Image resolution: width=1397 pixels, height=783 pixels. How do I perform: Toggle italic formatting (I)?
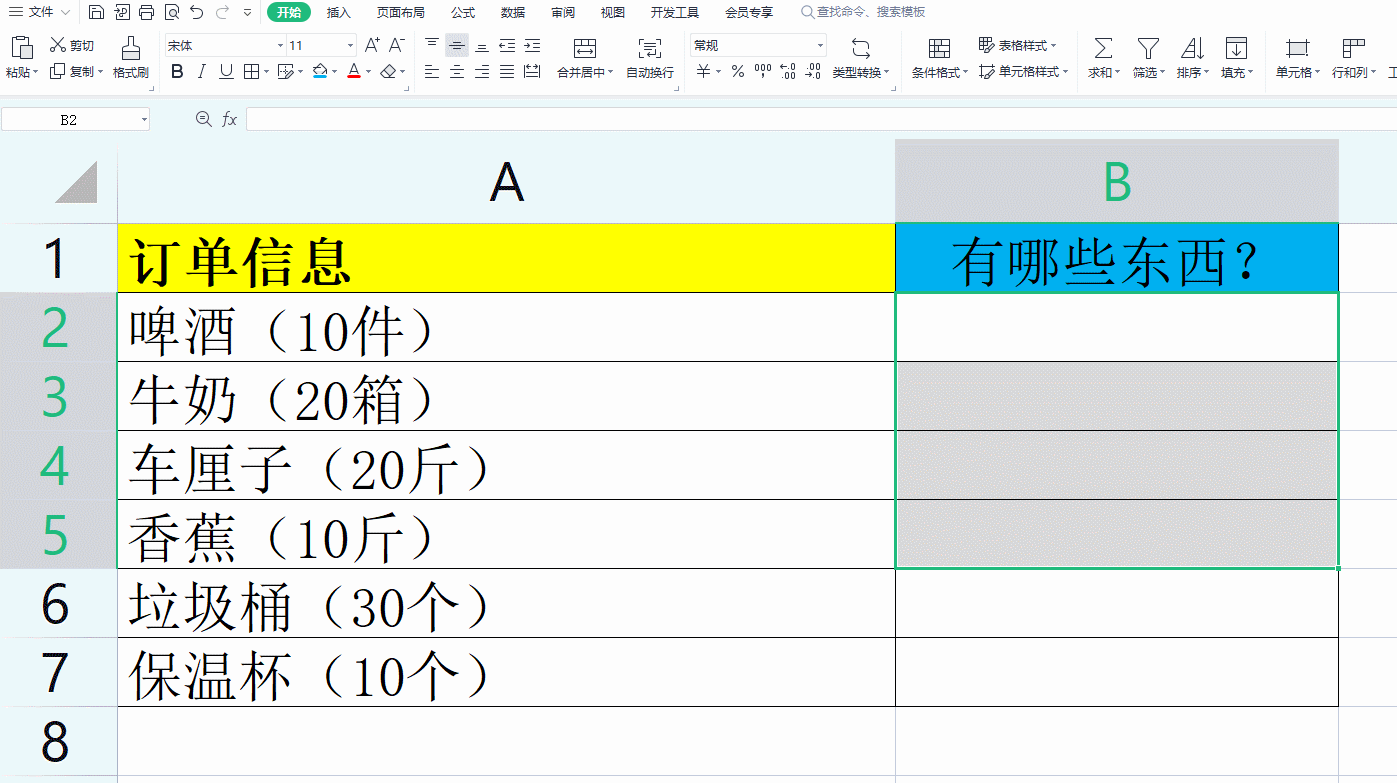tap(202, 71)
